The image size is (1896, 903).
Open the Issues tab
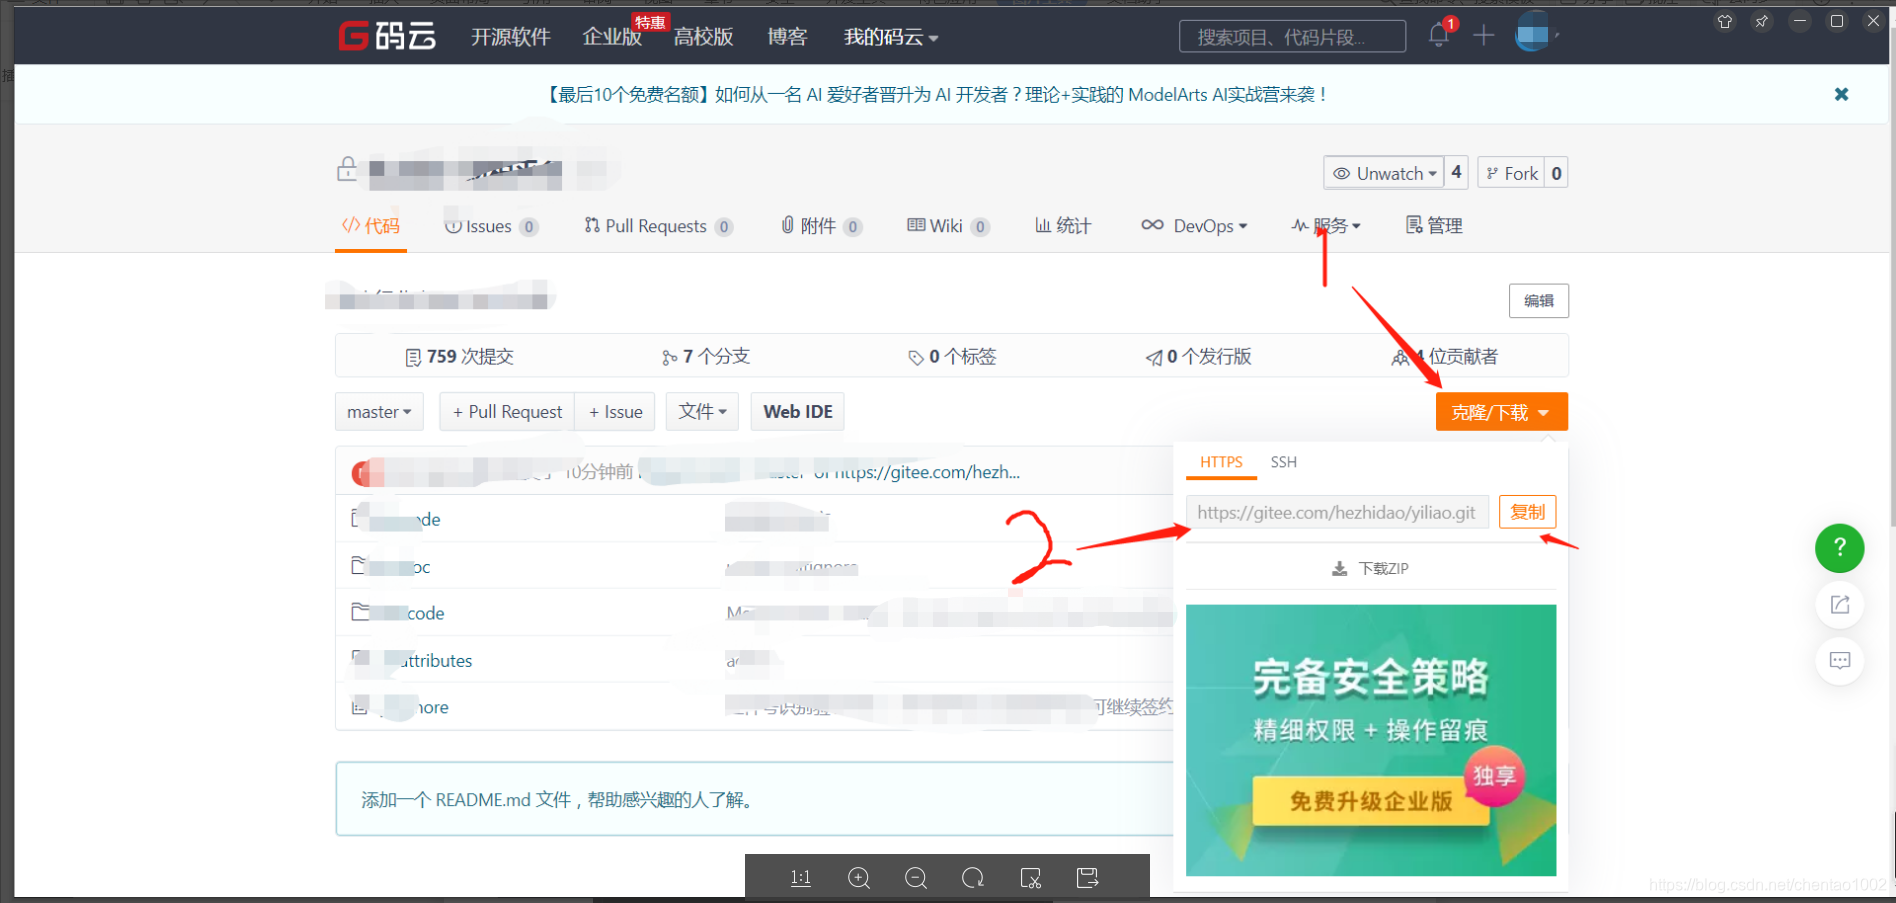pyautogui.click(x=491, y=226)
